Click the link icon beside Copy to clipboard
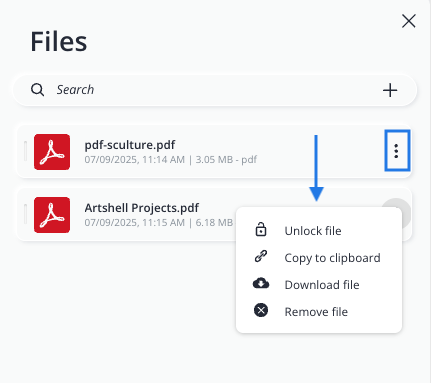Screen dimensions: 431x383 (261, 256)
